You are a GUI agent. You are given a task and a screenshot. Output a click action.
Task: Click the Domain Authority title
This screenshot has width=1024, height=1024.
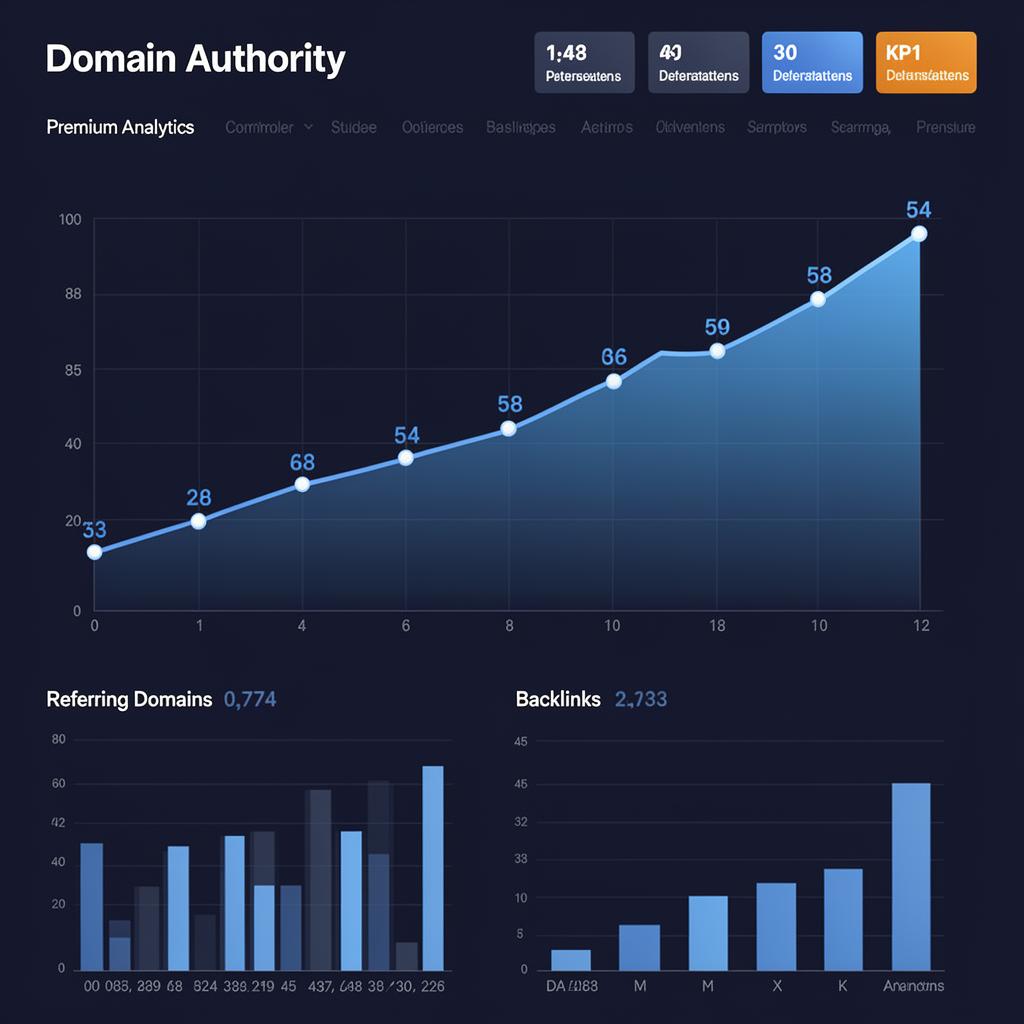pos(195,59)
